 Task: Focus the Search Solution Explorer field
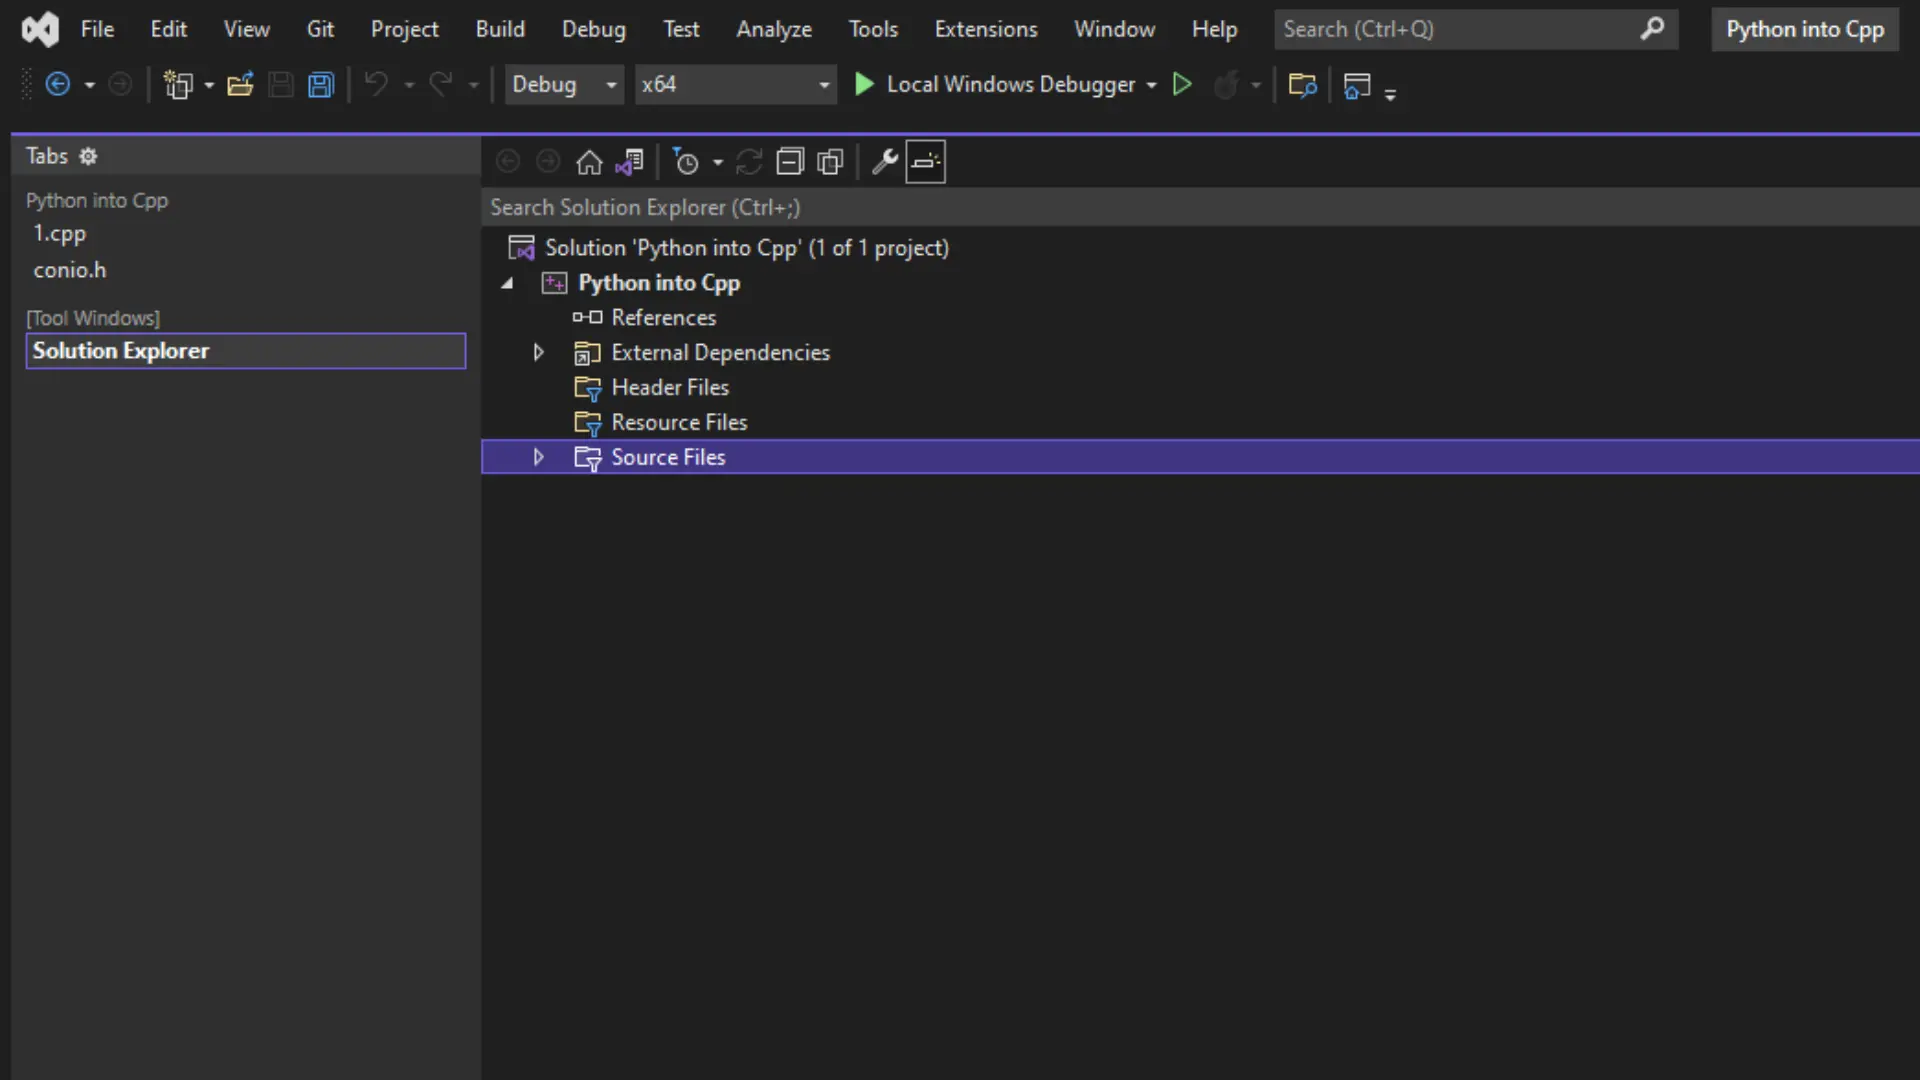pos(1200,208)
